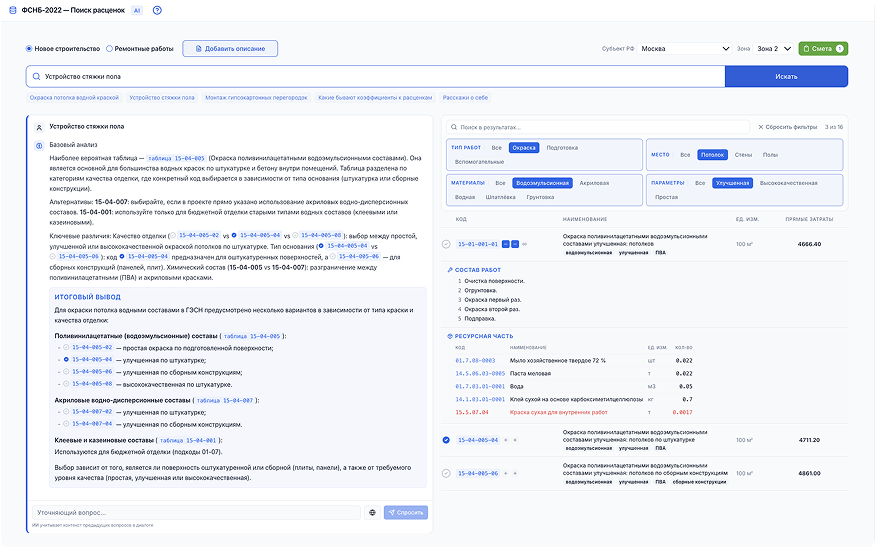The width and height of the screenshot is (875, 547).
Task: Toggle checked circle beside 15-04-005-04 in итоговый вывод
Action: (x=66, y=359)
